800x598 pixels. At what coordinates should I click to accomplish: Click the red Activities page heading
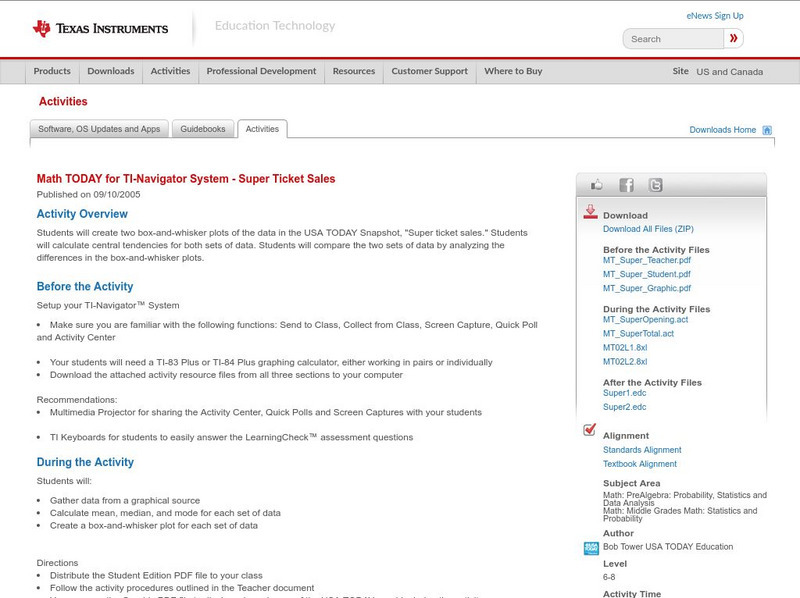[x=63, y=102]
